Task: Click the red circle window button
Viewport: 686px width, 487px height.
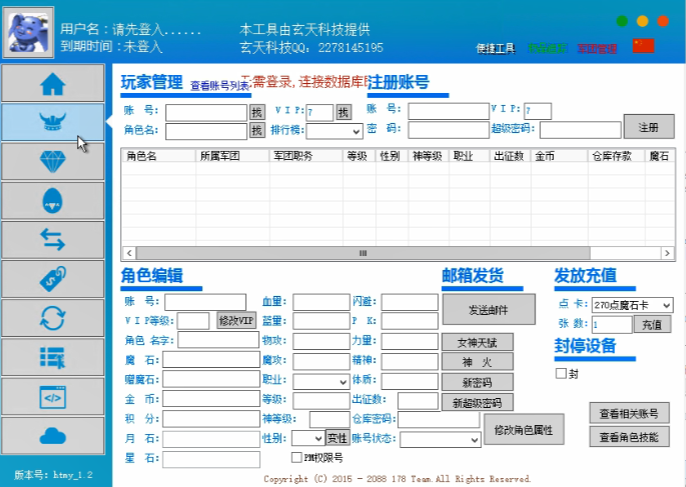Action: (x=663, y=21)
